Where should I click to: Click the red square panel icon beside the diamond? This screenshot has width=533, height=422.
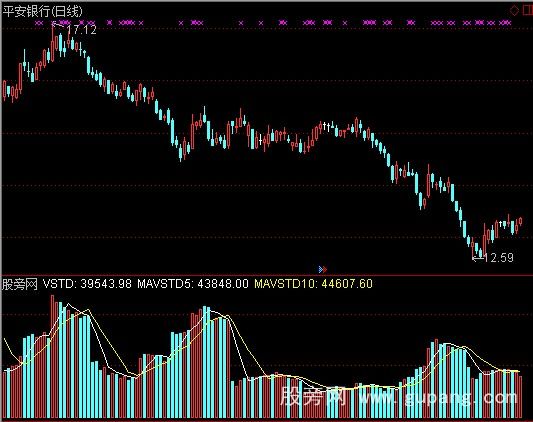528,10
